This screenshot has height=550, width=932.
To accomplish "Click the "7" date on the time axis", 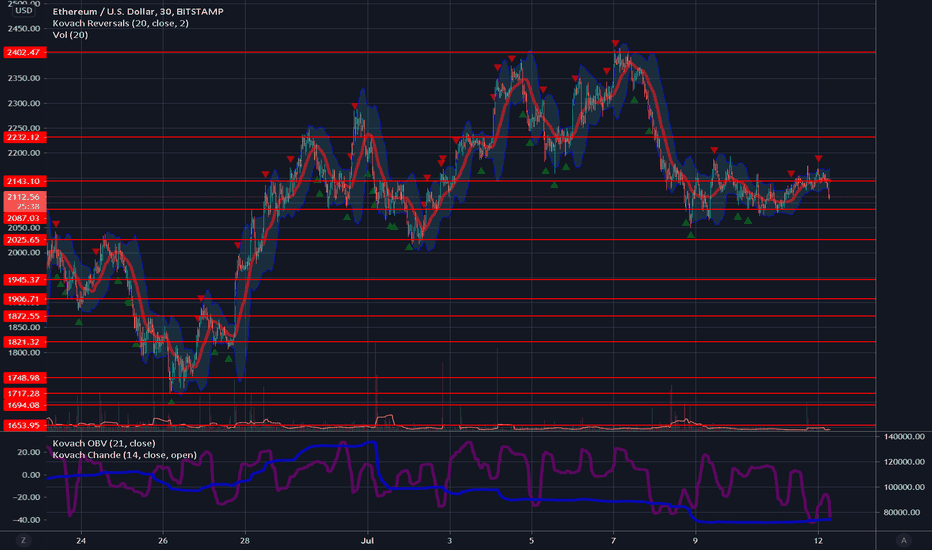I will [613, 540].
